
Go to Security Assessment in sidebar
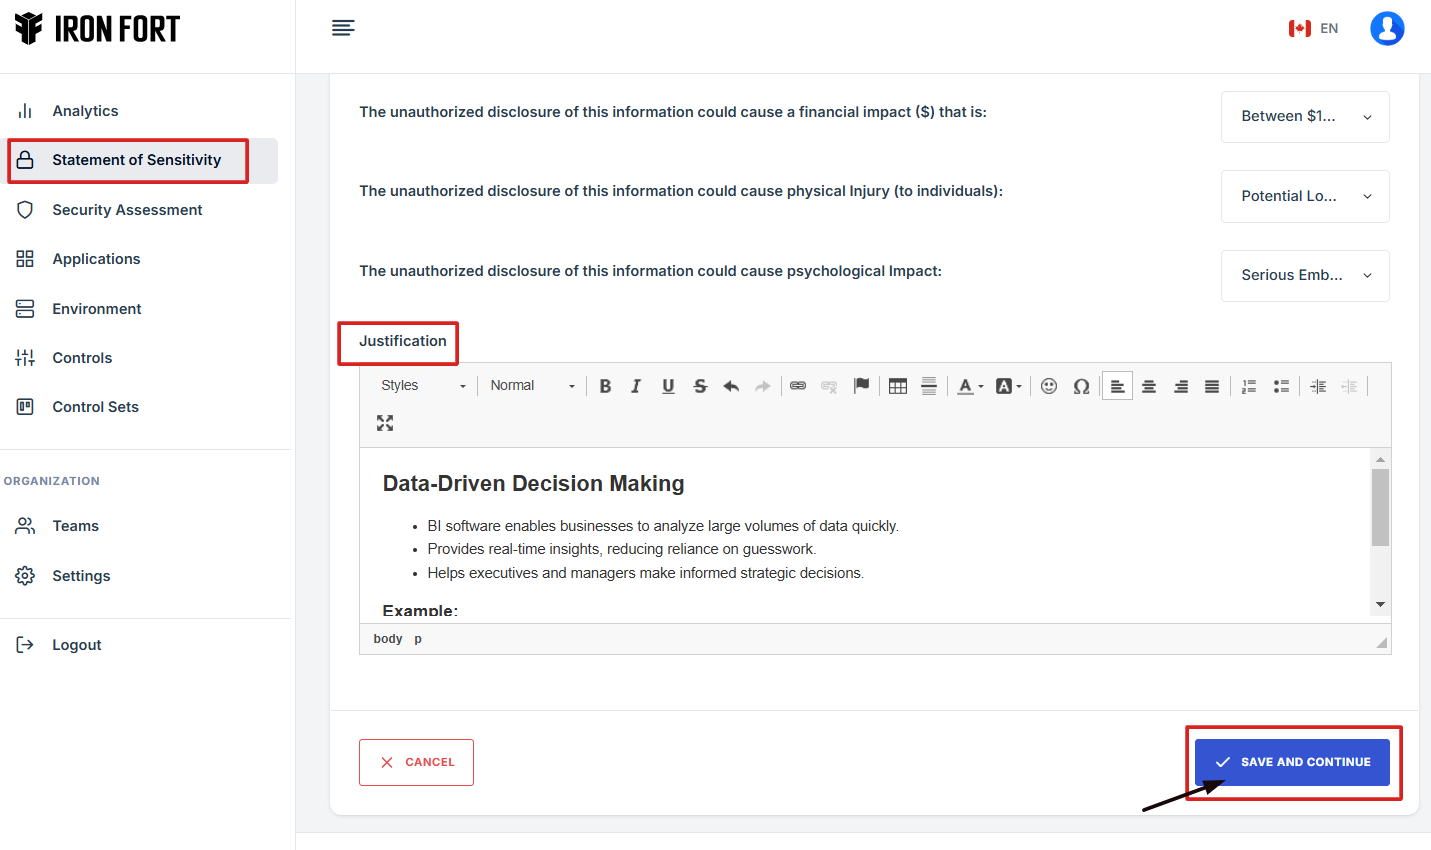pos(127,210)
